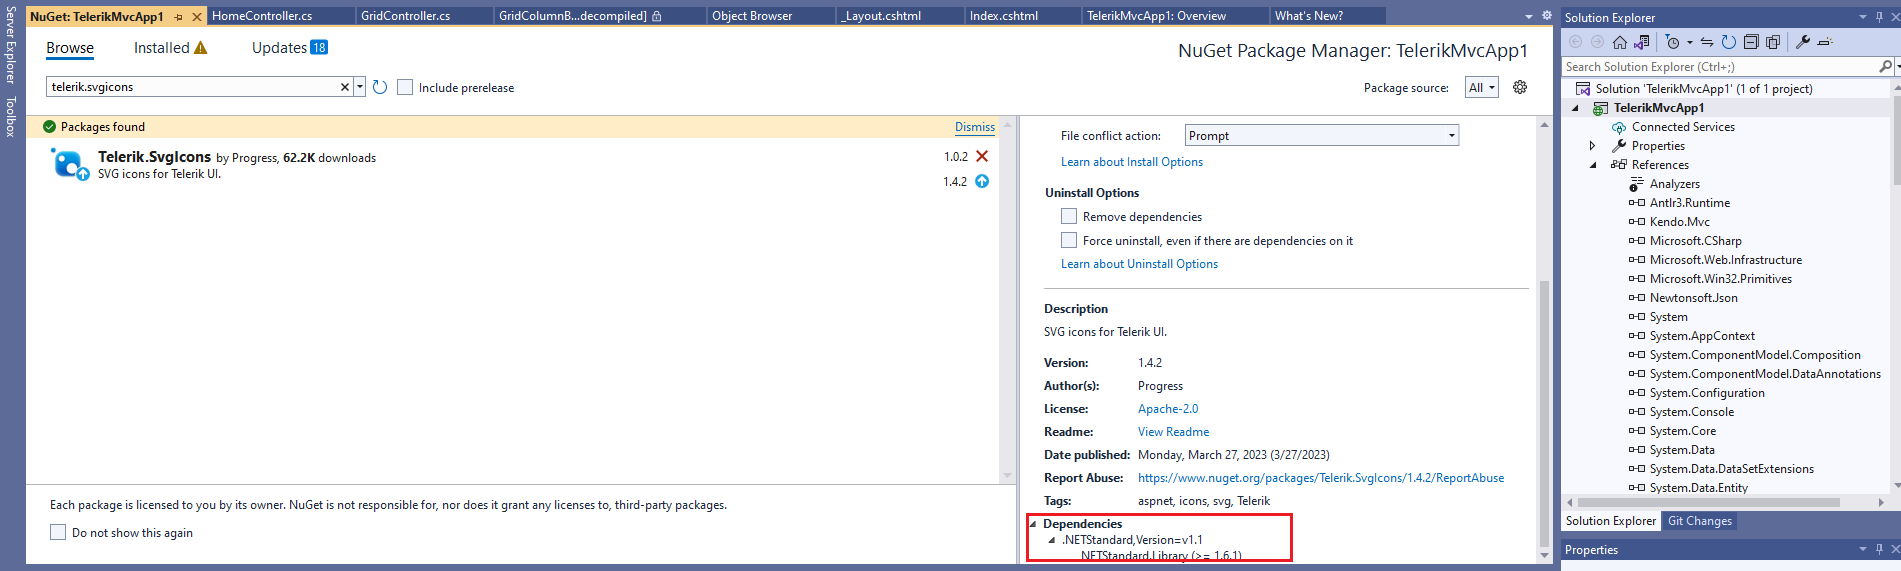1901x571 pixels.
Task: Check the Remove dependencies option
Action: point(1069,216)
